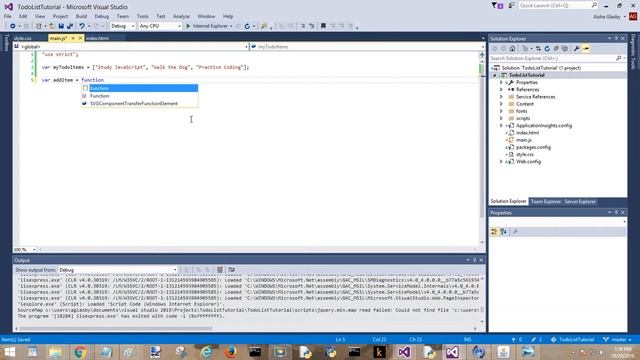Viewport: 640px width, 360px height.
Task: Open Toolbox side tab
Action: coord(6,43)
